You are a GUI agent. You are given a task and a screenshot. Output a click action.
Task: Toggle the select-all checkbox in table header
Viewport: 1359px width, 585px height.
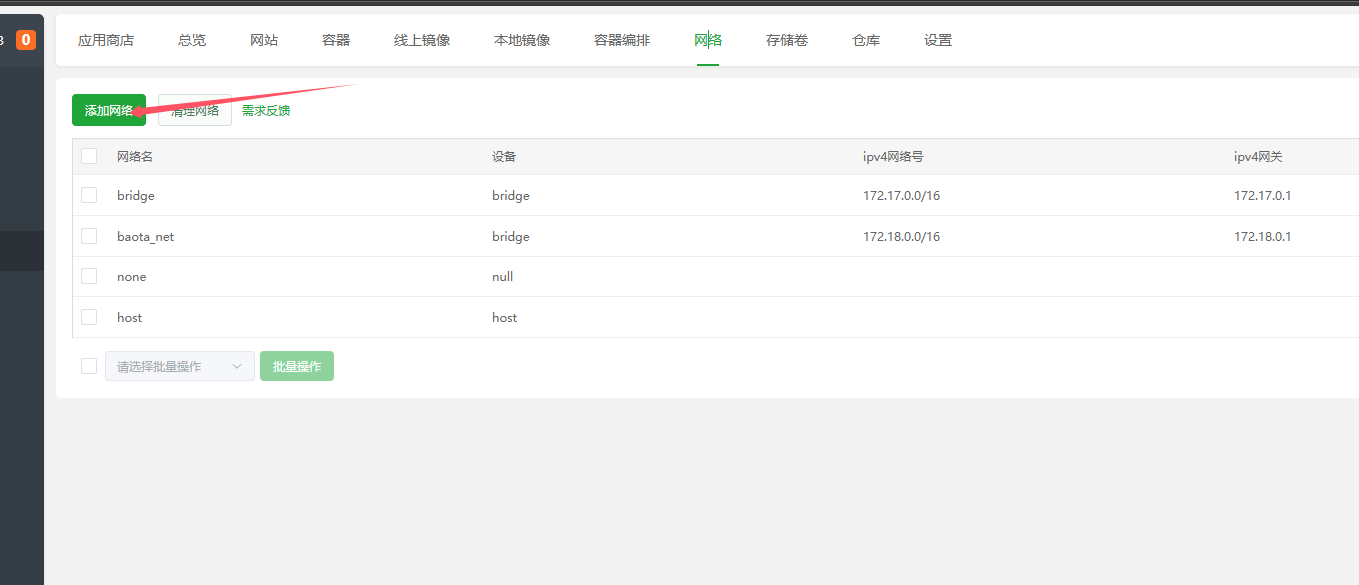(89, 156)
